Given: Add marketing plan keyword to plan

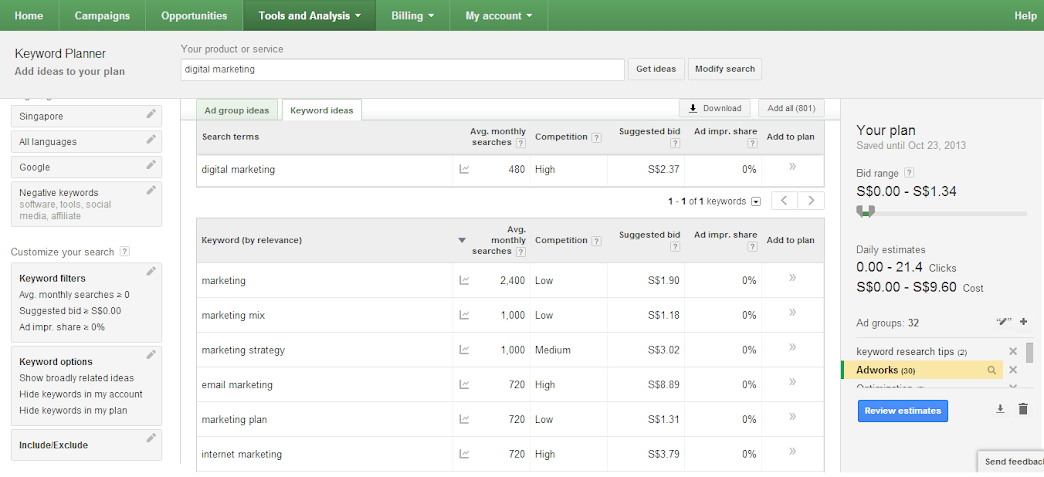Looking at the screenshot, I should 792,417.
